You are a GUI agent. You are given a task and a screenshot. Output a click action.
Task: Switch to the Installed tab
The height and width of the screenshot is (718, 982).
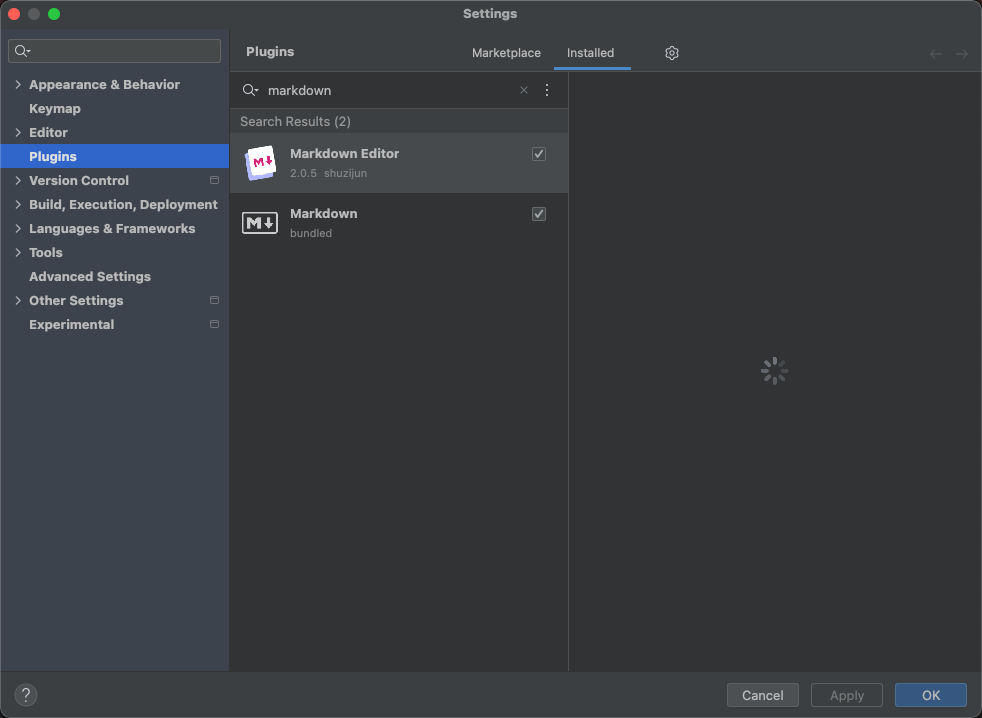[x=591, y=53]
